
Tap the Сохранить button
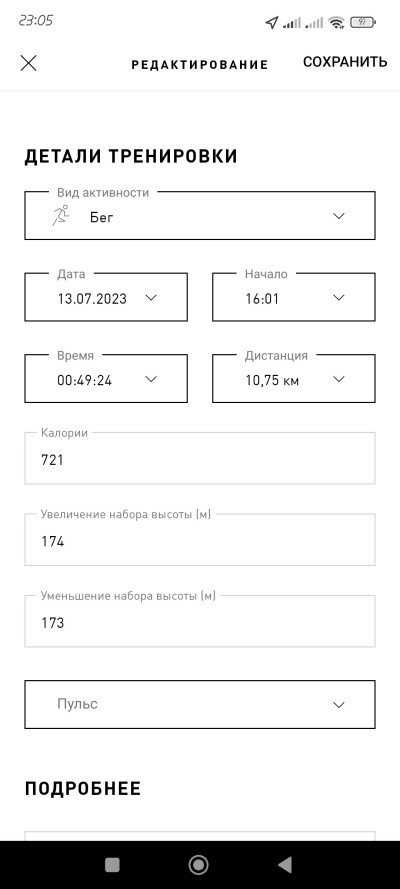(x=345, y=62)
